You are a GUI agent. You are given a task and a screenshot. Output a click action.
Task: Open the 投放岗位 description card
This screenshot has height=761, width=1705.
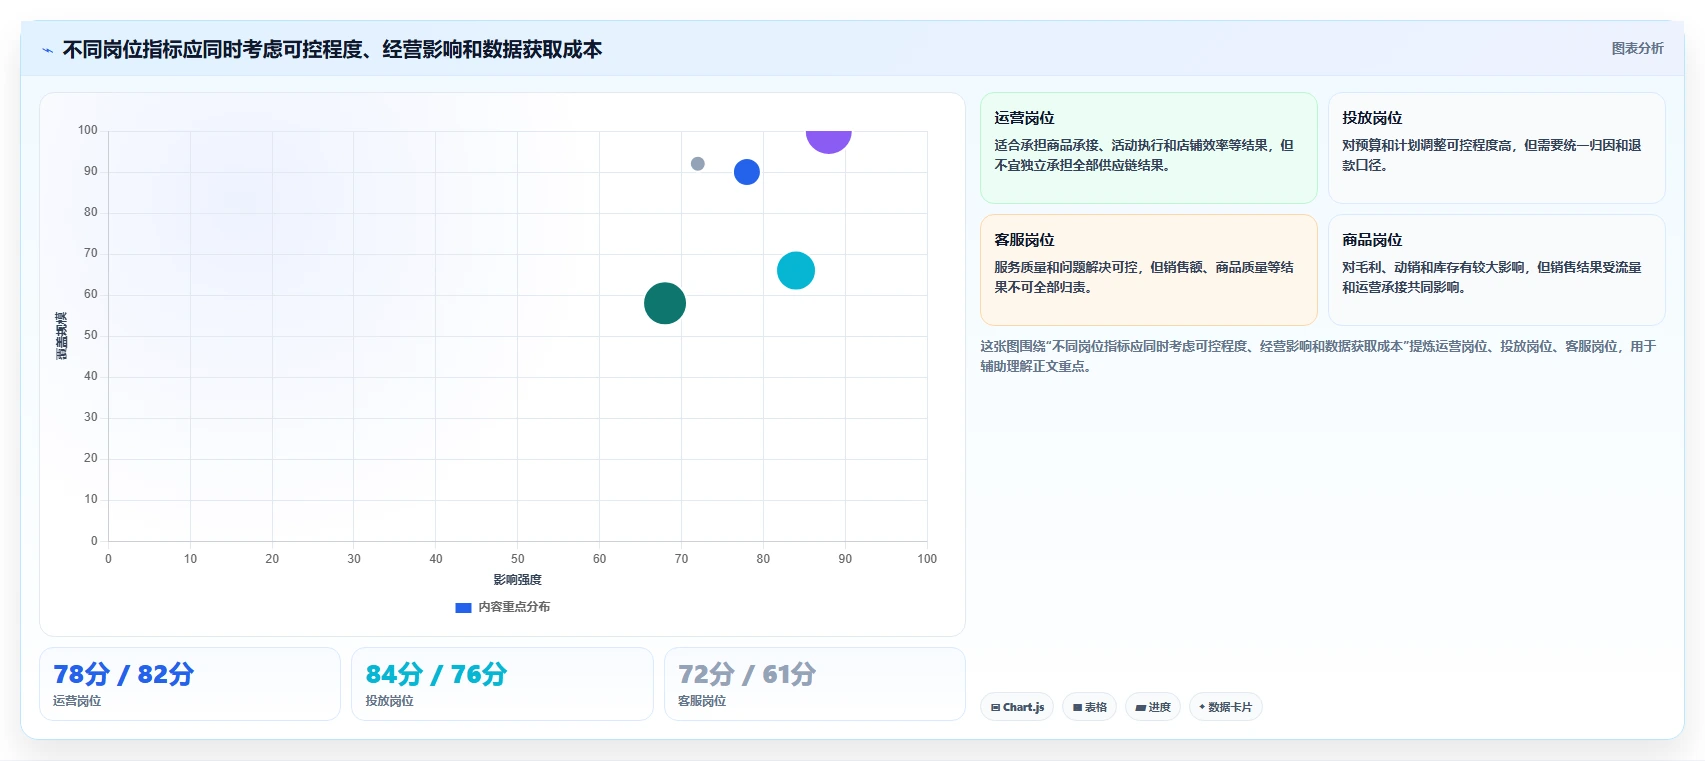coord(1496,148)
